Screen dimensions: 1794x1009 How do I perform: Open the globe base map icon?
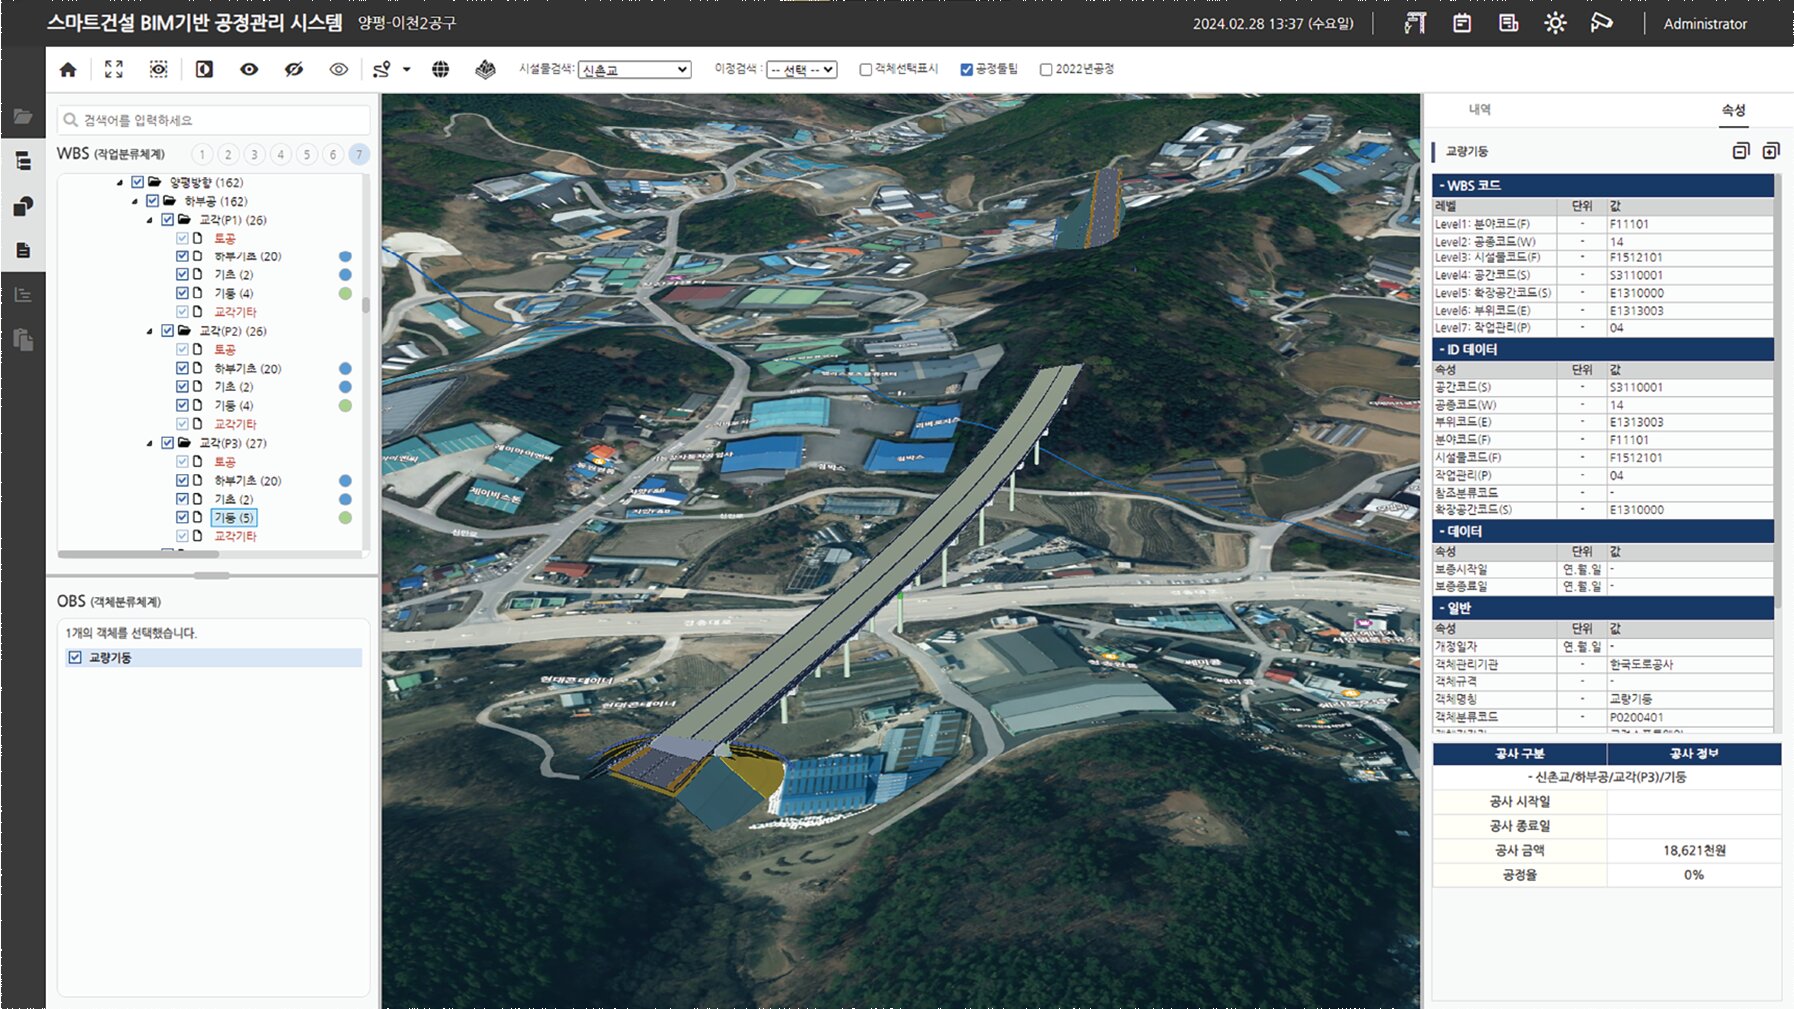[440, 68]
